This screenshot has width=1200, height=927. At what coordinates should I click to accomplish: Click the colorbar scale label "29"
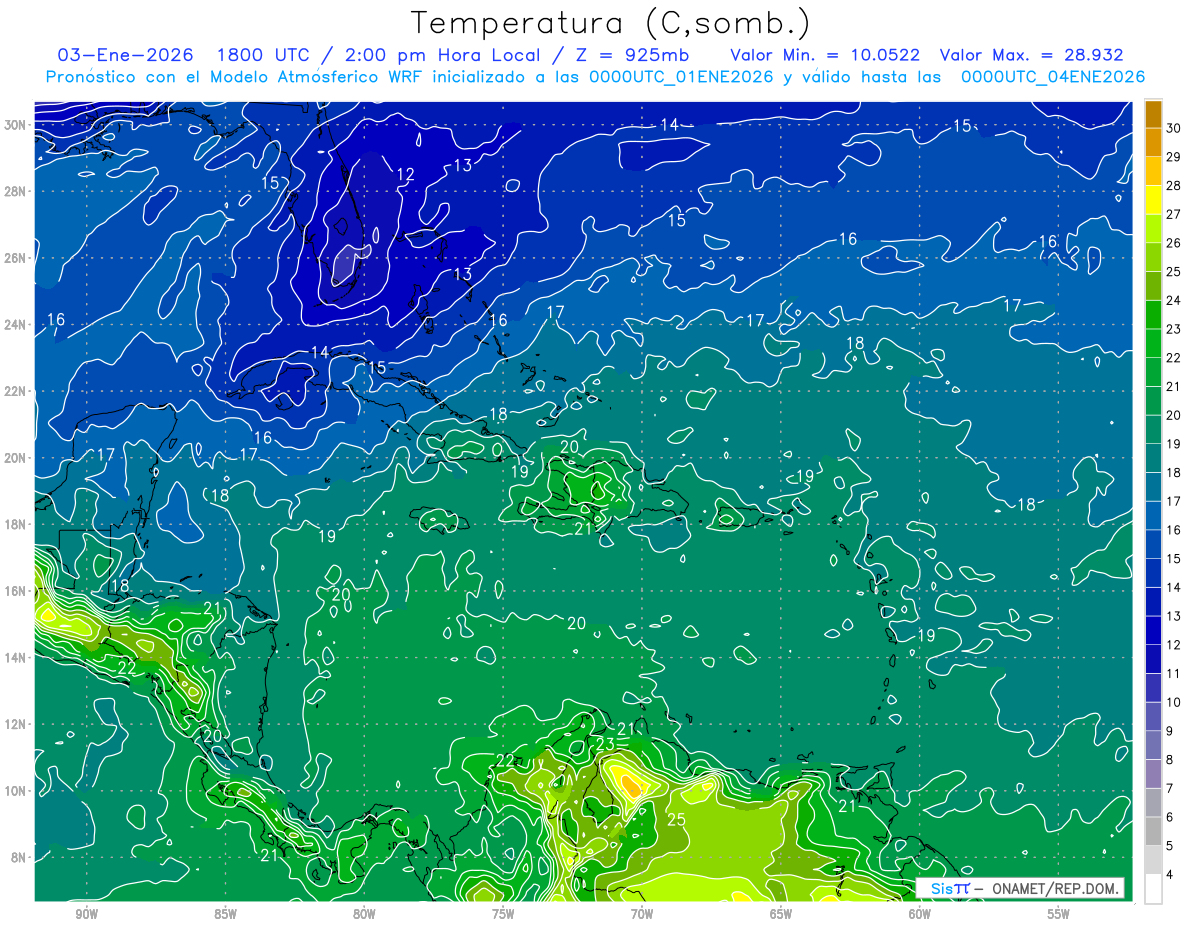coord(1174,156)
